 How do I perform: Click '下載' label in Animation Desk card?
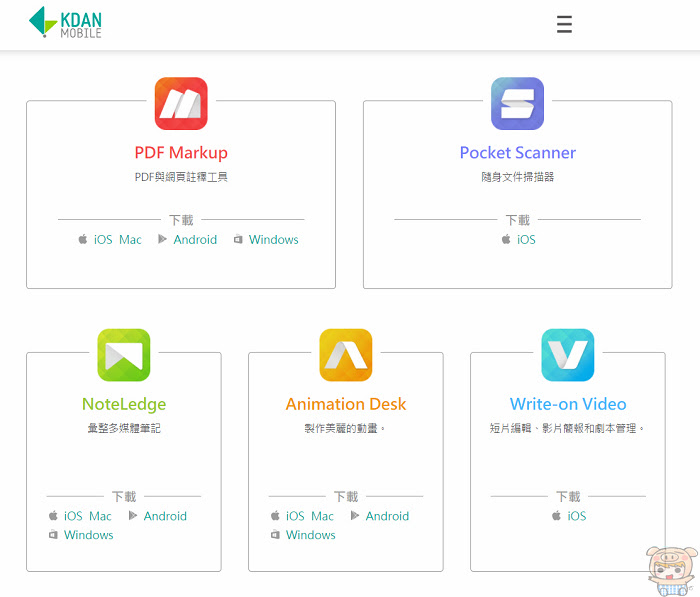(346, 497)
